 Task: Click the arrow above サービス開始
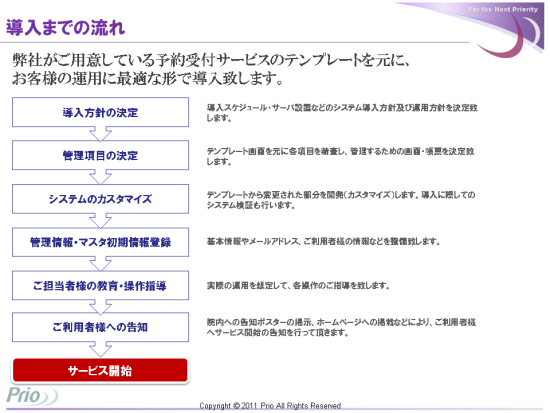pos(100,349)
